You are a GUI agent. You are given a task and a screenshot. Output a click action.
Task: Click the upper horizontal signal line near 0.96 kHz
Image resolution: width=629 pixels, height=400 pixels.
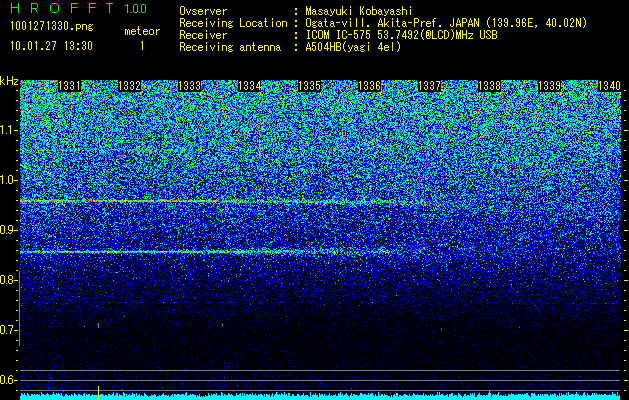[x=223, y=202]
